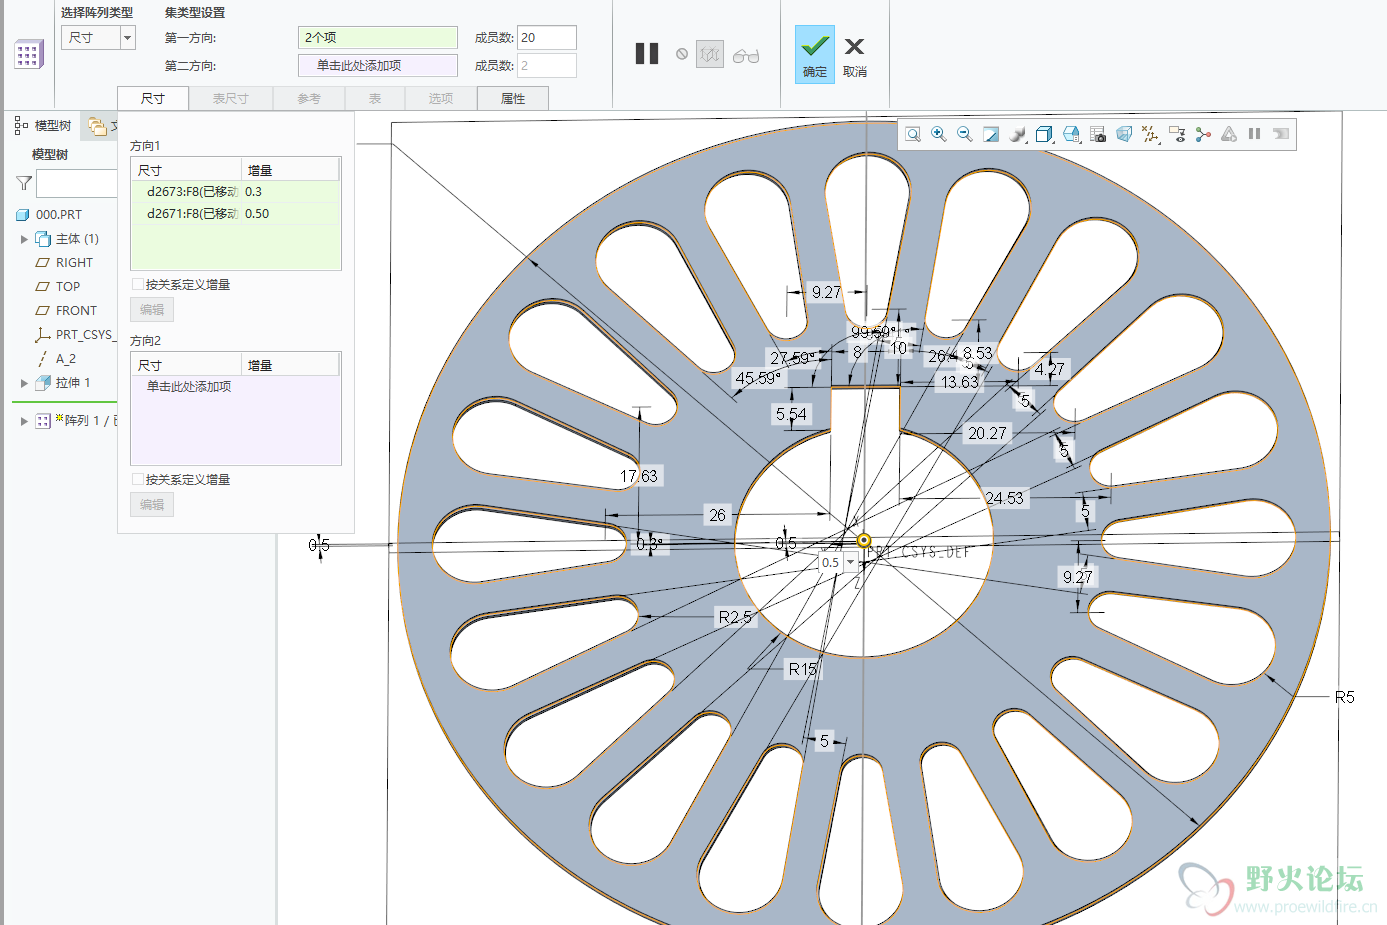
Task: Check 按关系定义增量 under 方向1
Action: tap(138, 285)
